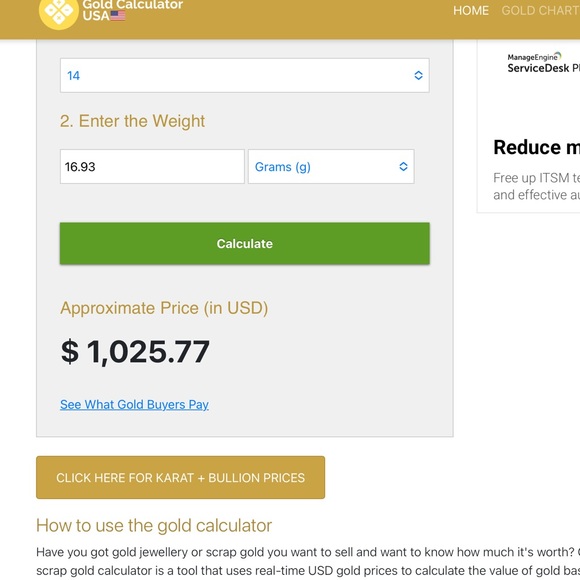Open the See What Gold Buyers Pay link
The height and width of the screenshot is (580, 580).
[x=134, y=404]
